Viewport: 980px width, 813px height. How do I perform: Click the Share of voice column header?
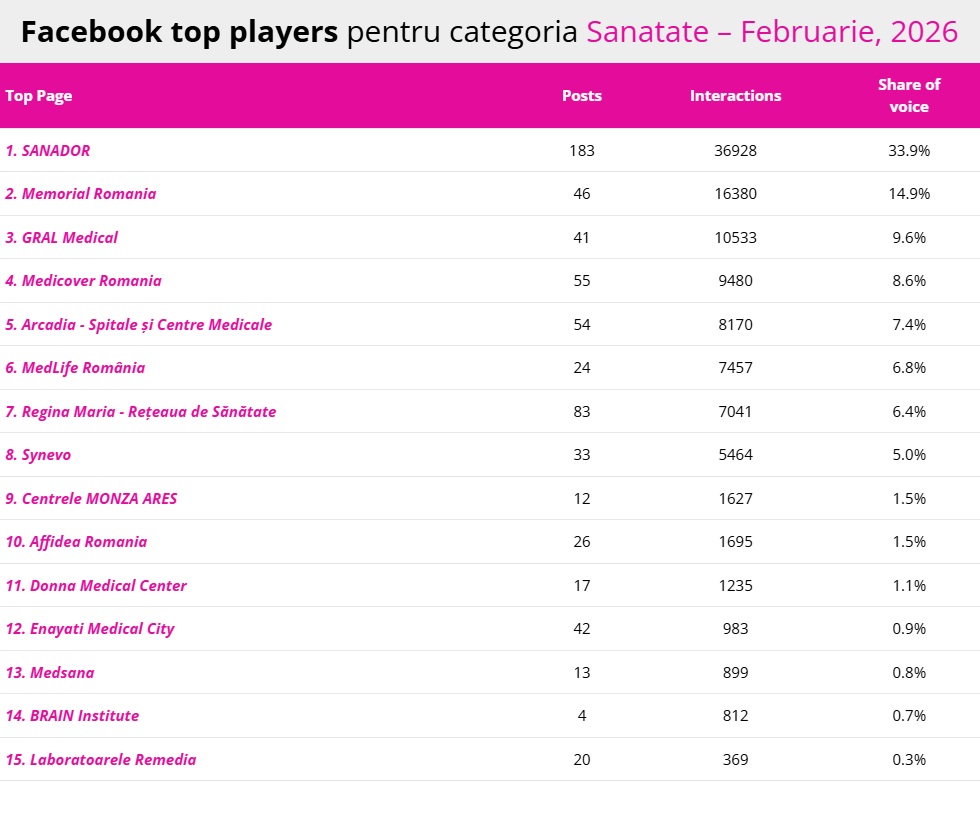[909, 96]
